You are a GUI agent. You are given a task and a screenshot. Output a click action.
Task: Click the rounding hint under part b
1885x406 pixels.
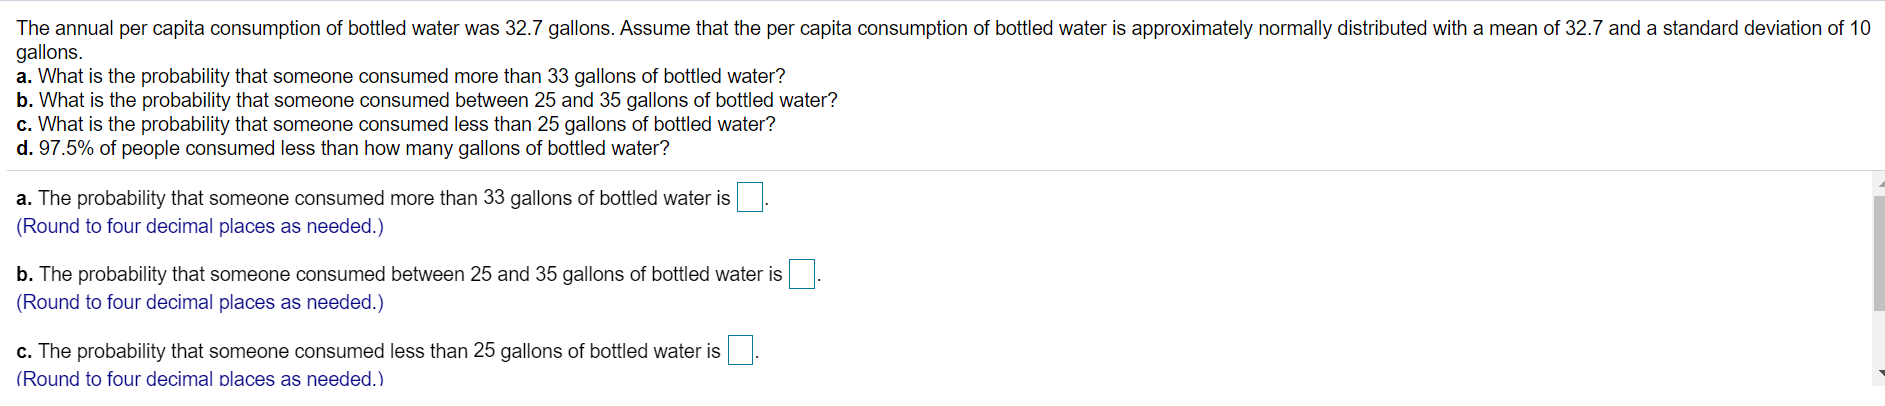(x=200, y=303)
